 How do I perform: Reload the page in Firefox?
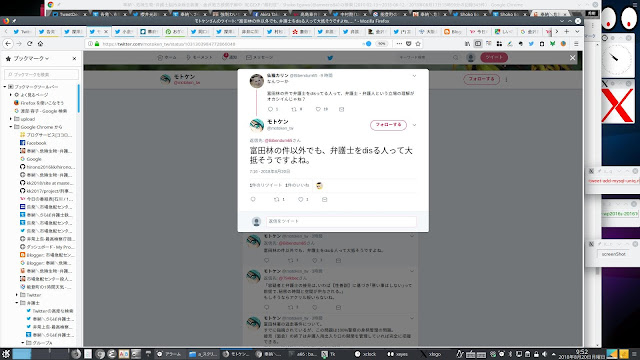[29, 44]
